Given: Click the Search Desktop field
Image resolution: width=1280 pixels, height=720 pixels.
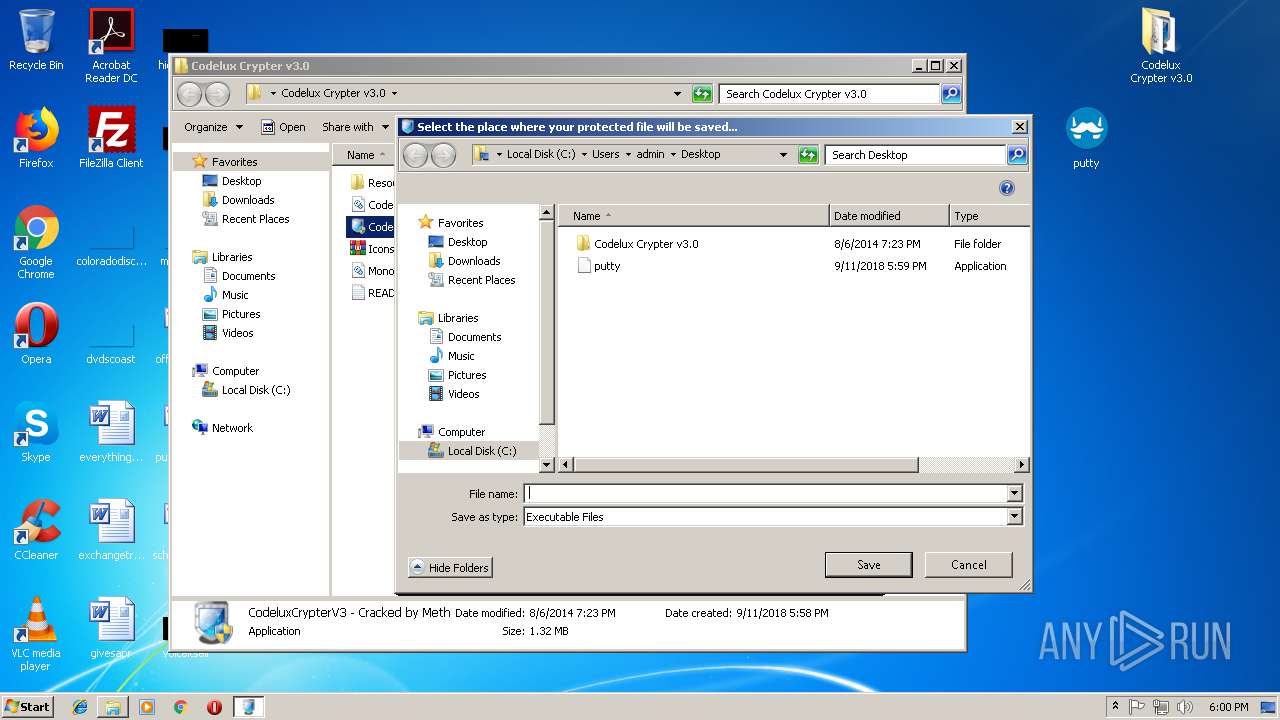Looking at the screenshot, I should click(915, 155).
